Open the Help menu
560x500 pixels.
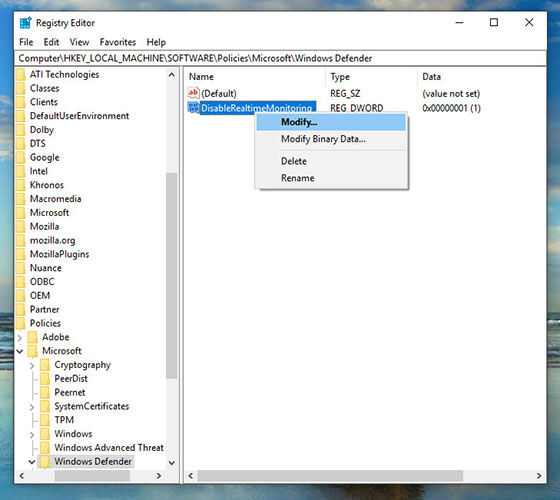(156, 42)
